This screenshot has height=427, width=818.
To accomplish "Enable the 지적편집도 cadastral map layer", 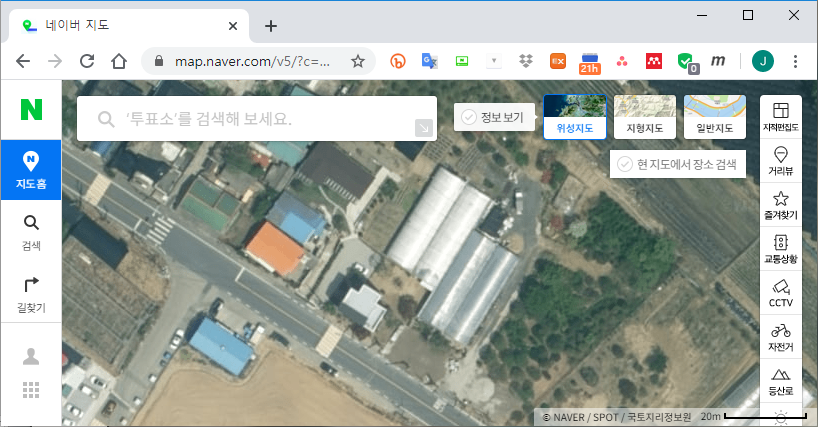I will 781,117.
